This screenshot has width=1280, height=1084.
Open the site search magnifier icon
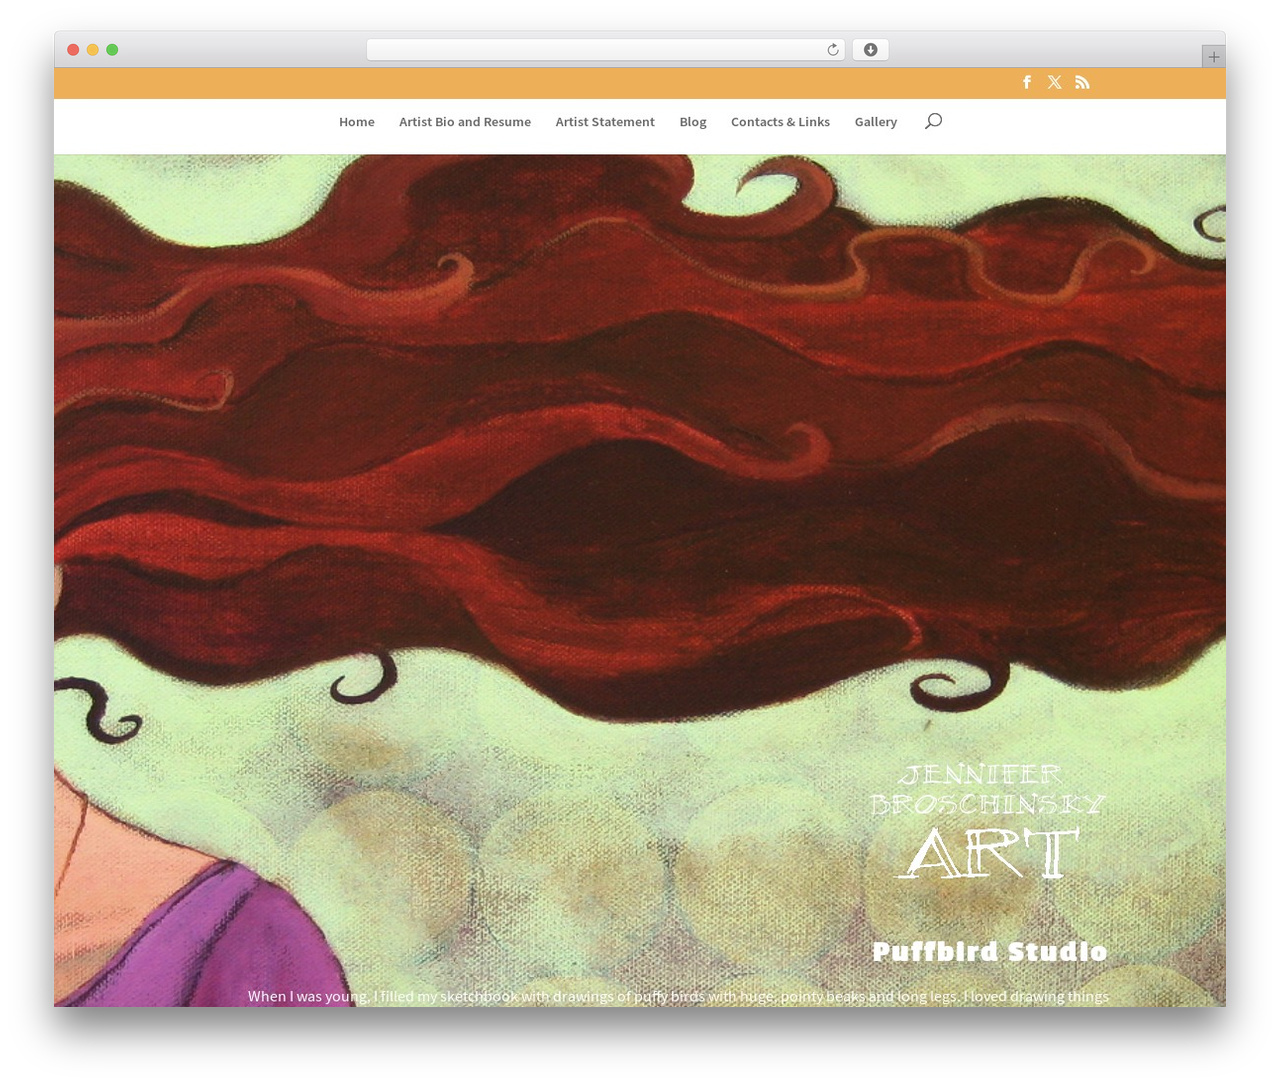coord(933,121)
